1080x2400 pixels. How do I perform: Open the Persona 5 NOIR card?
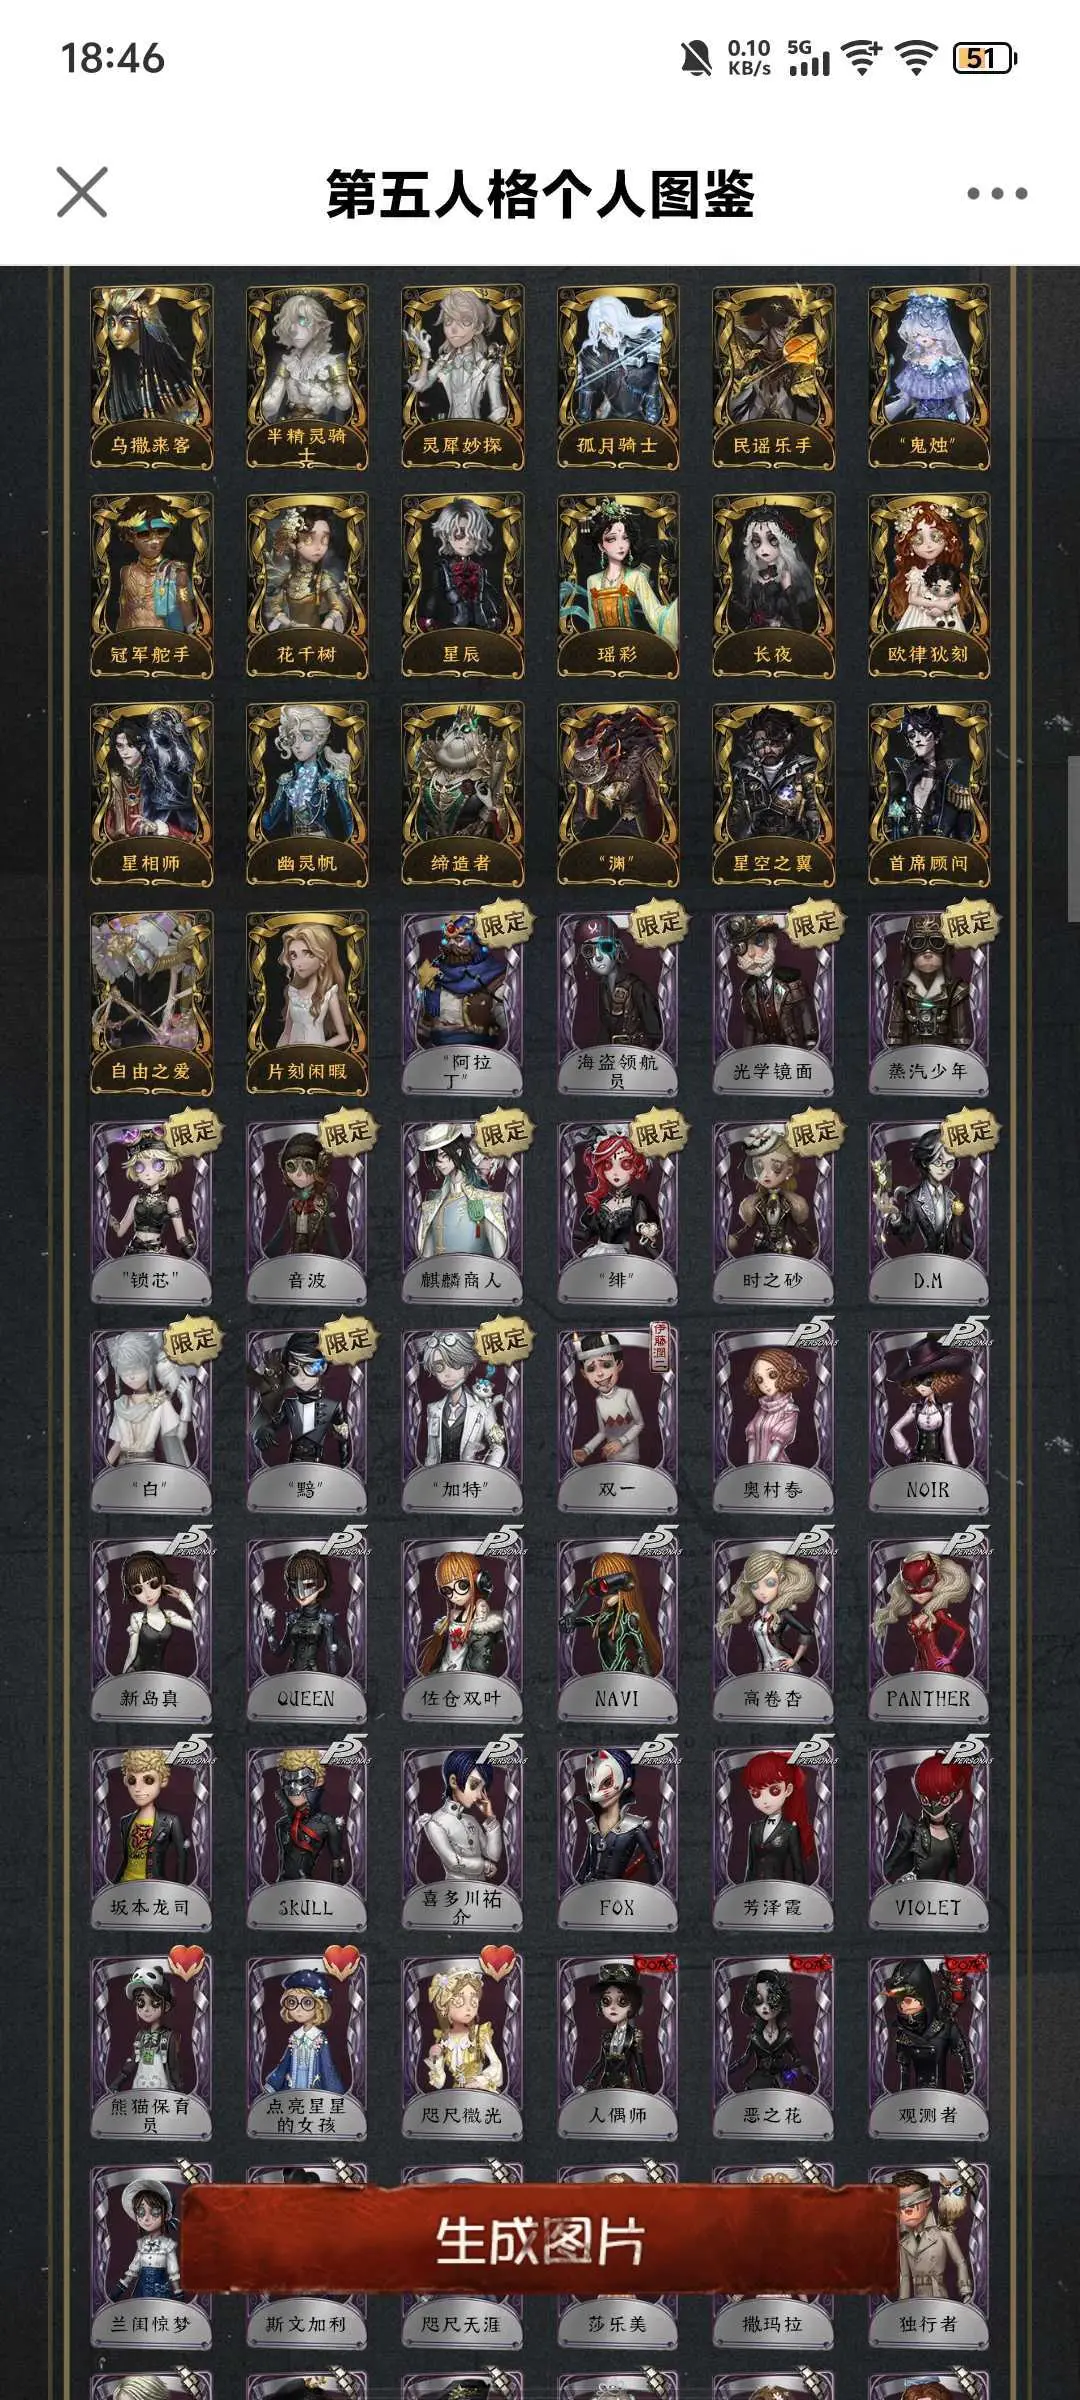click(x=928, y=1421)
